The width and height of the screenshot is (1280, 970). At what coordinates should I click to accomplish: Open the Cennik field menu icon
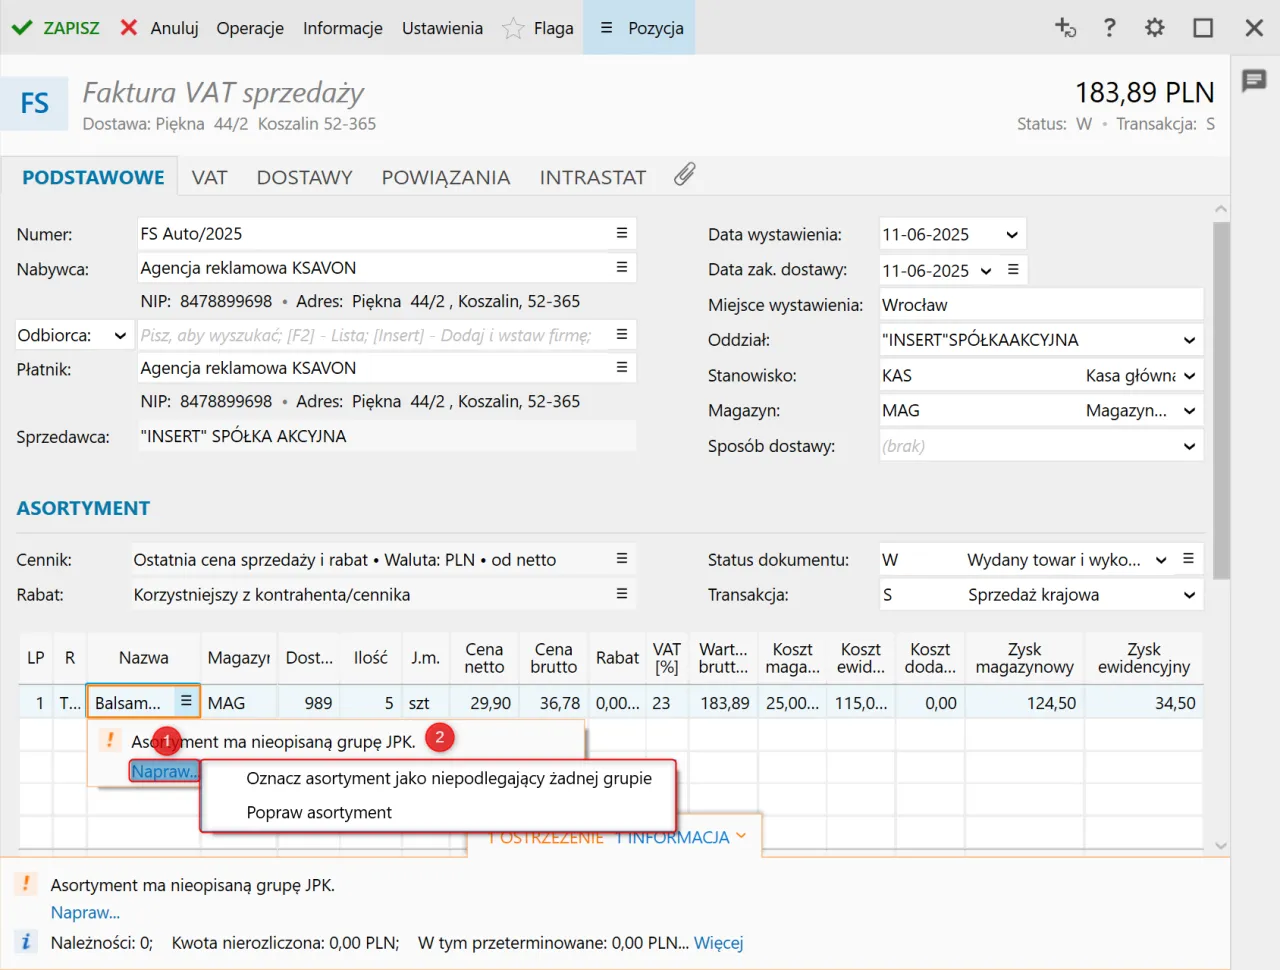click(621, 559)
